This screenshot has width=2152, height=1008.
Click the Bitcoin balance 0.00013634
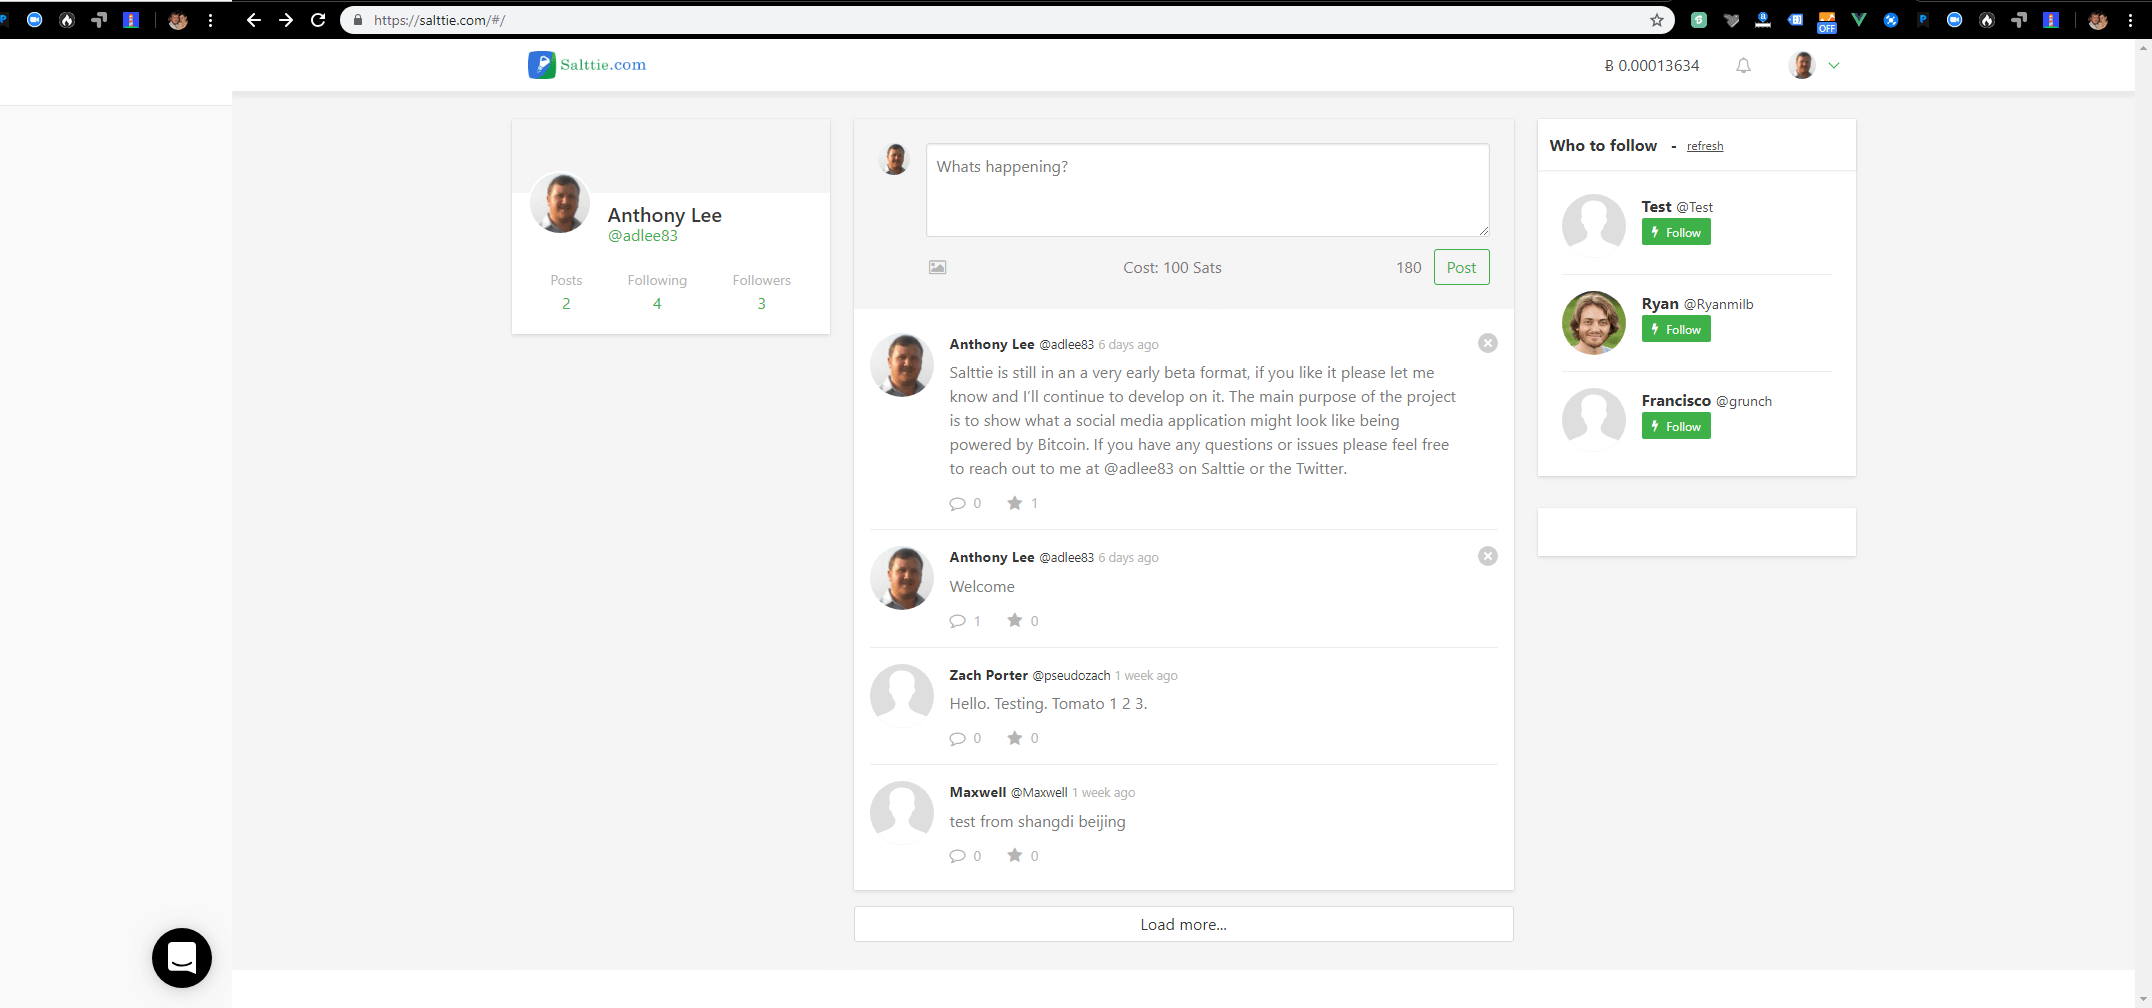(x=1652, y=66)
